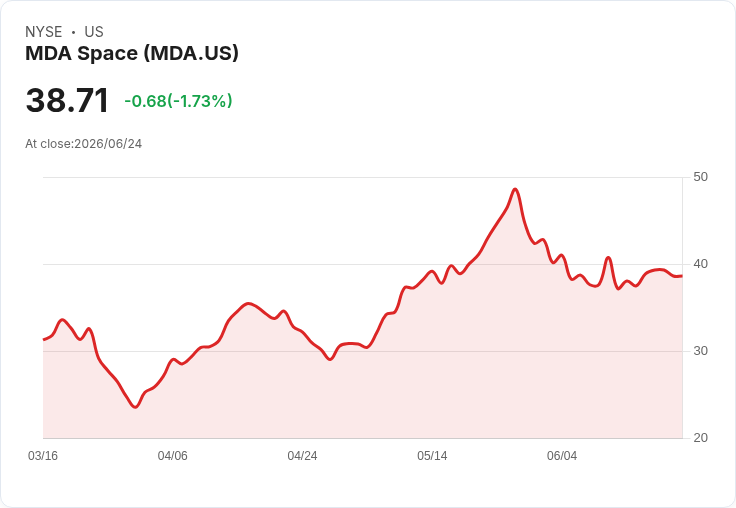Click the 40 price axis label
The width and height of the screenshot is (736, 508).
(700, 264)
